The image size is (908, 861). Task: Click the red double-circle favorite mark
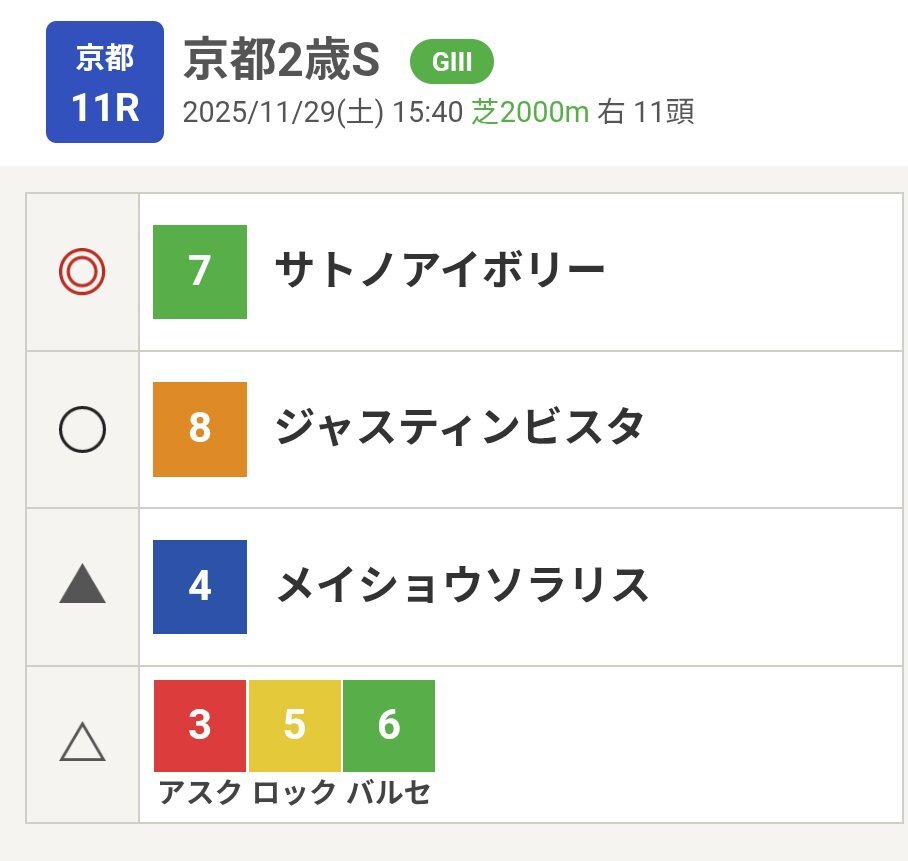[82, 272]
